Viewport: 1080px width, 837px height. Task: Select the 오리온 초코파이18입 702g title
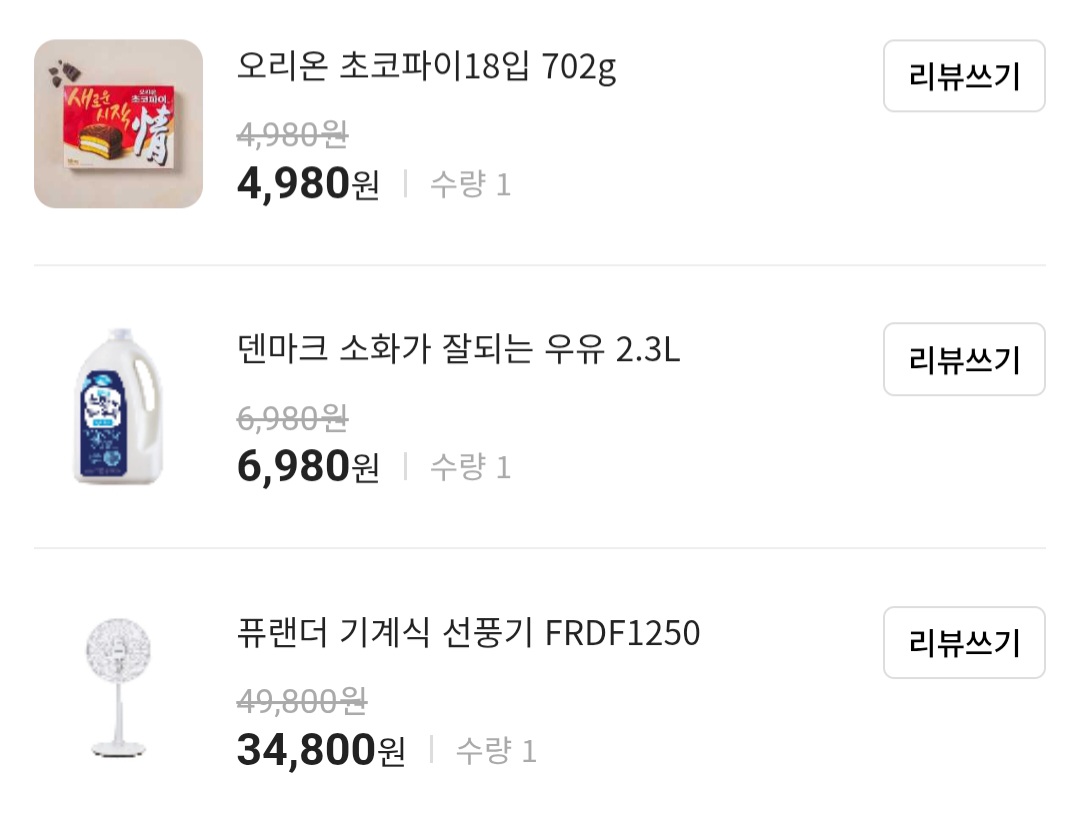tap(427, 67)
